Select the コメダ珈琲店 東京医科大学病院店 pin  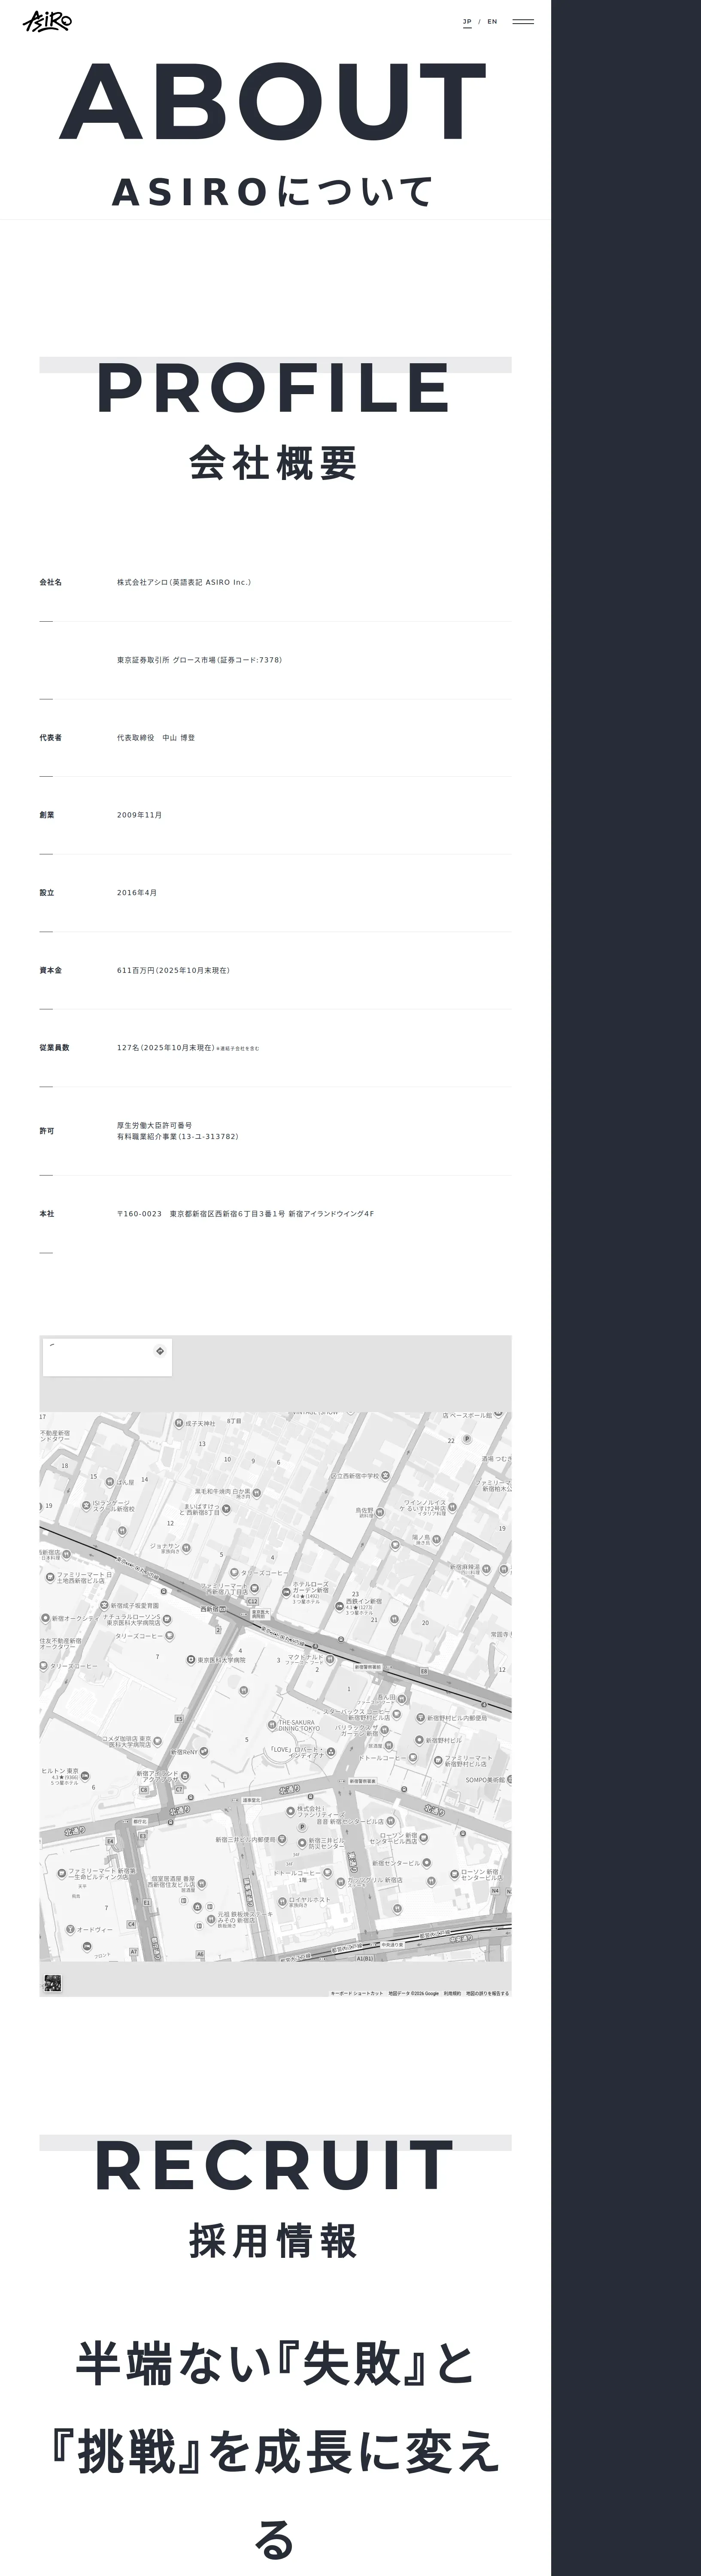tap(159, 1740)
